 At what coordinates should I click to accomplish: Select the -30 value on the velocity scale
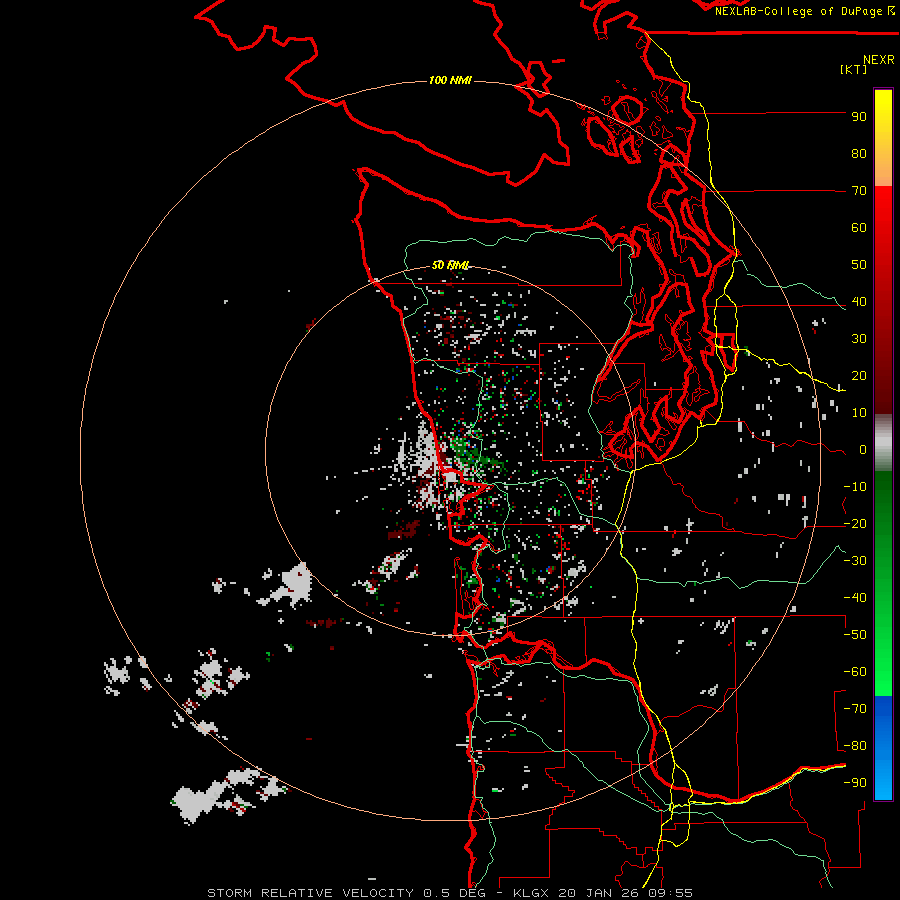[x=855, y=561]
